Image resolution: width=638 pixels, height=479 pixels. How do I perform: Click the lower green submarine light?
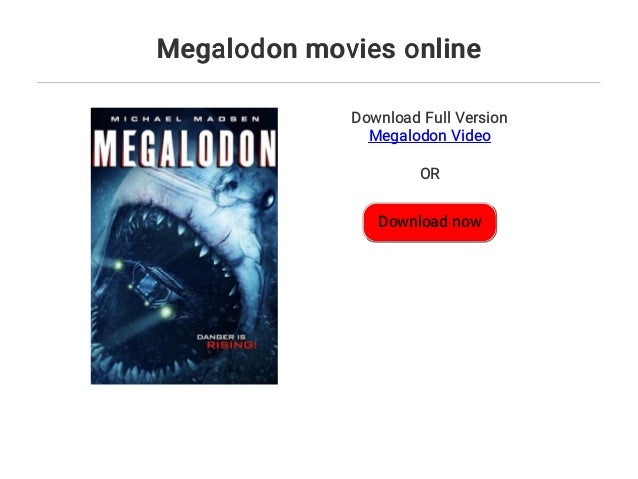coord(166,313)
